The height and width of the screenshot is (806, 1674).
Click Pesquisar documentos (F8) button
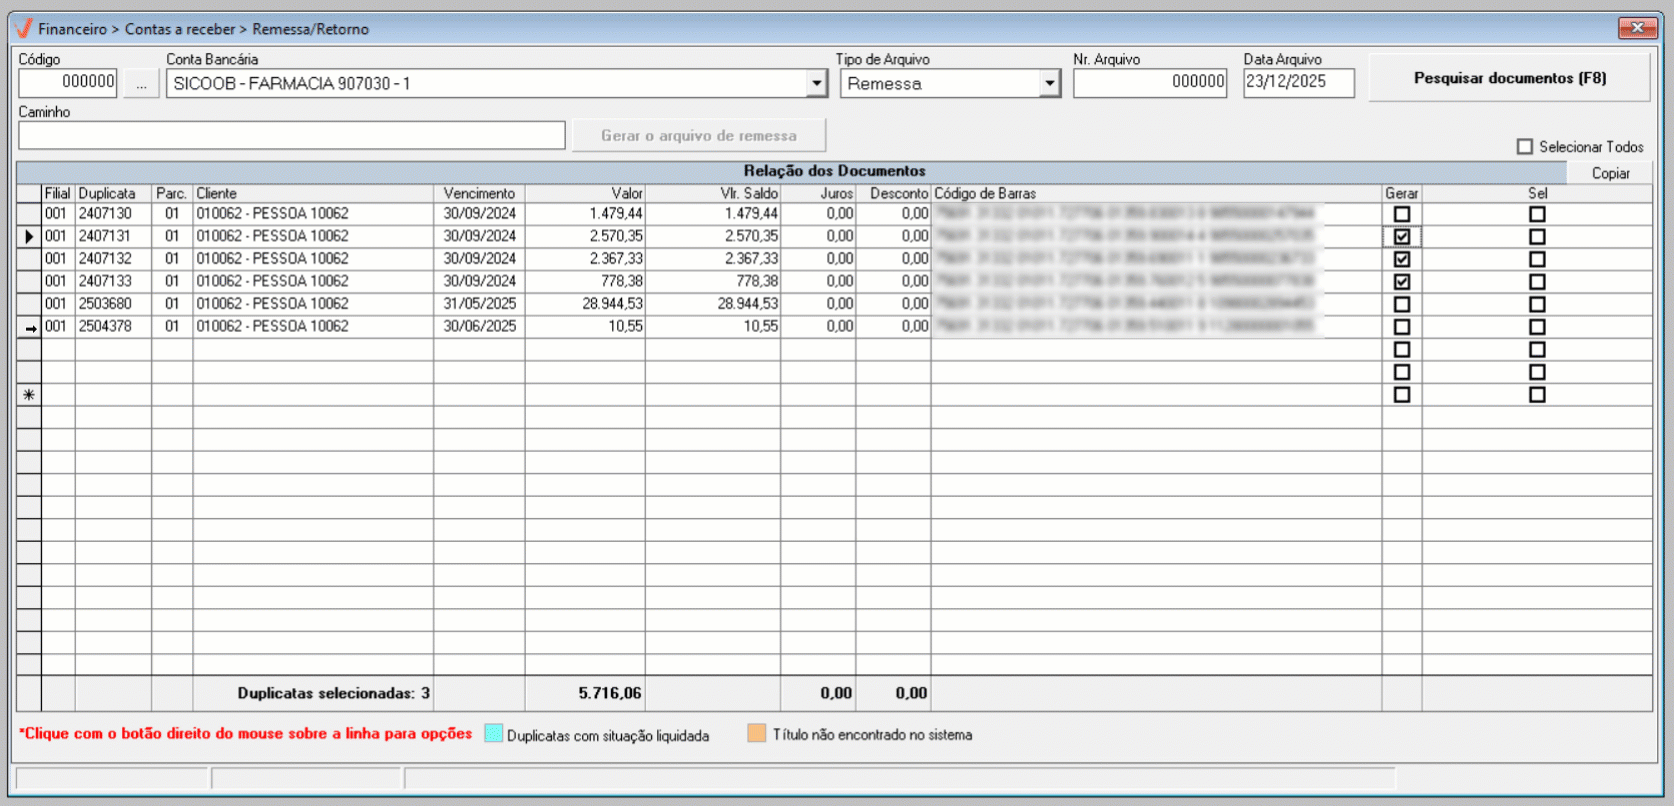[1509, 78]
